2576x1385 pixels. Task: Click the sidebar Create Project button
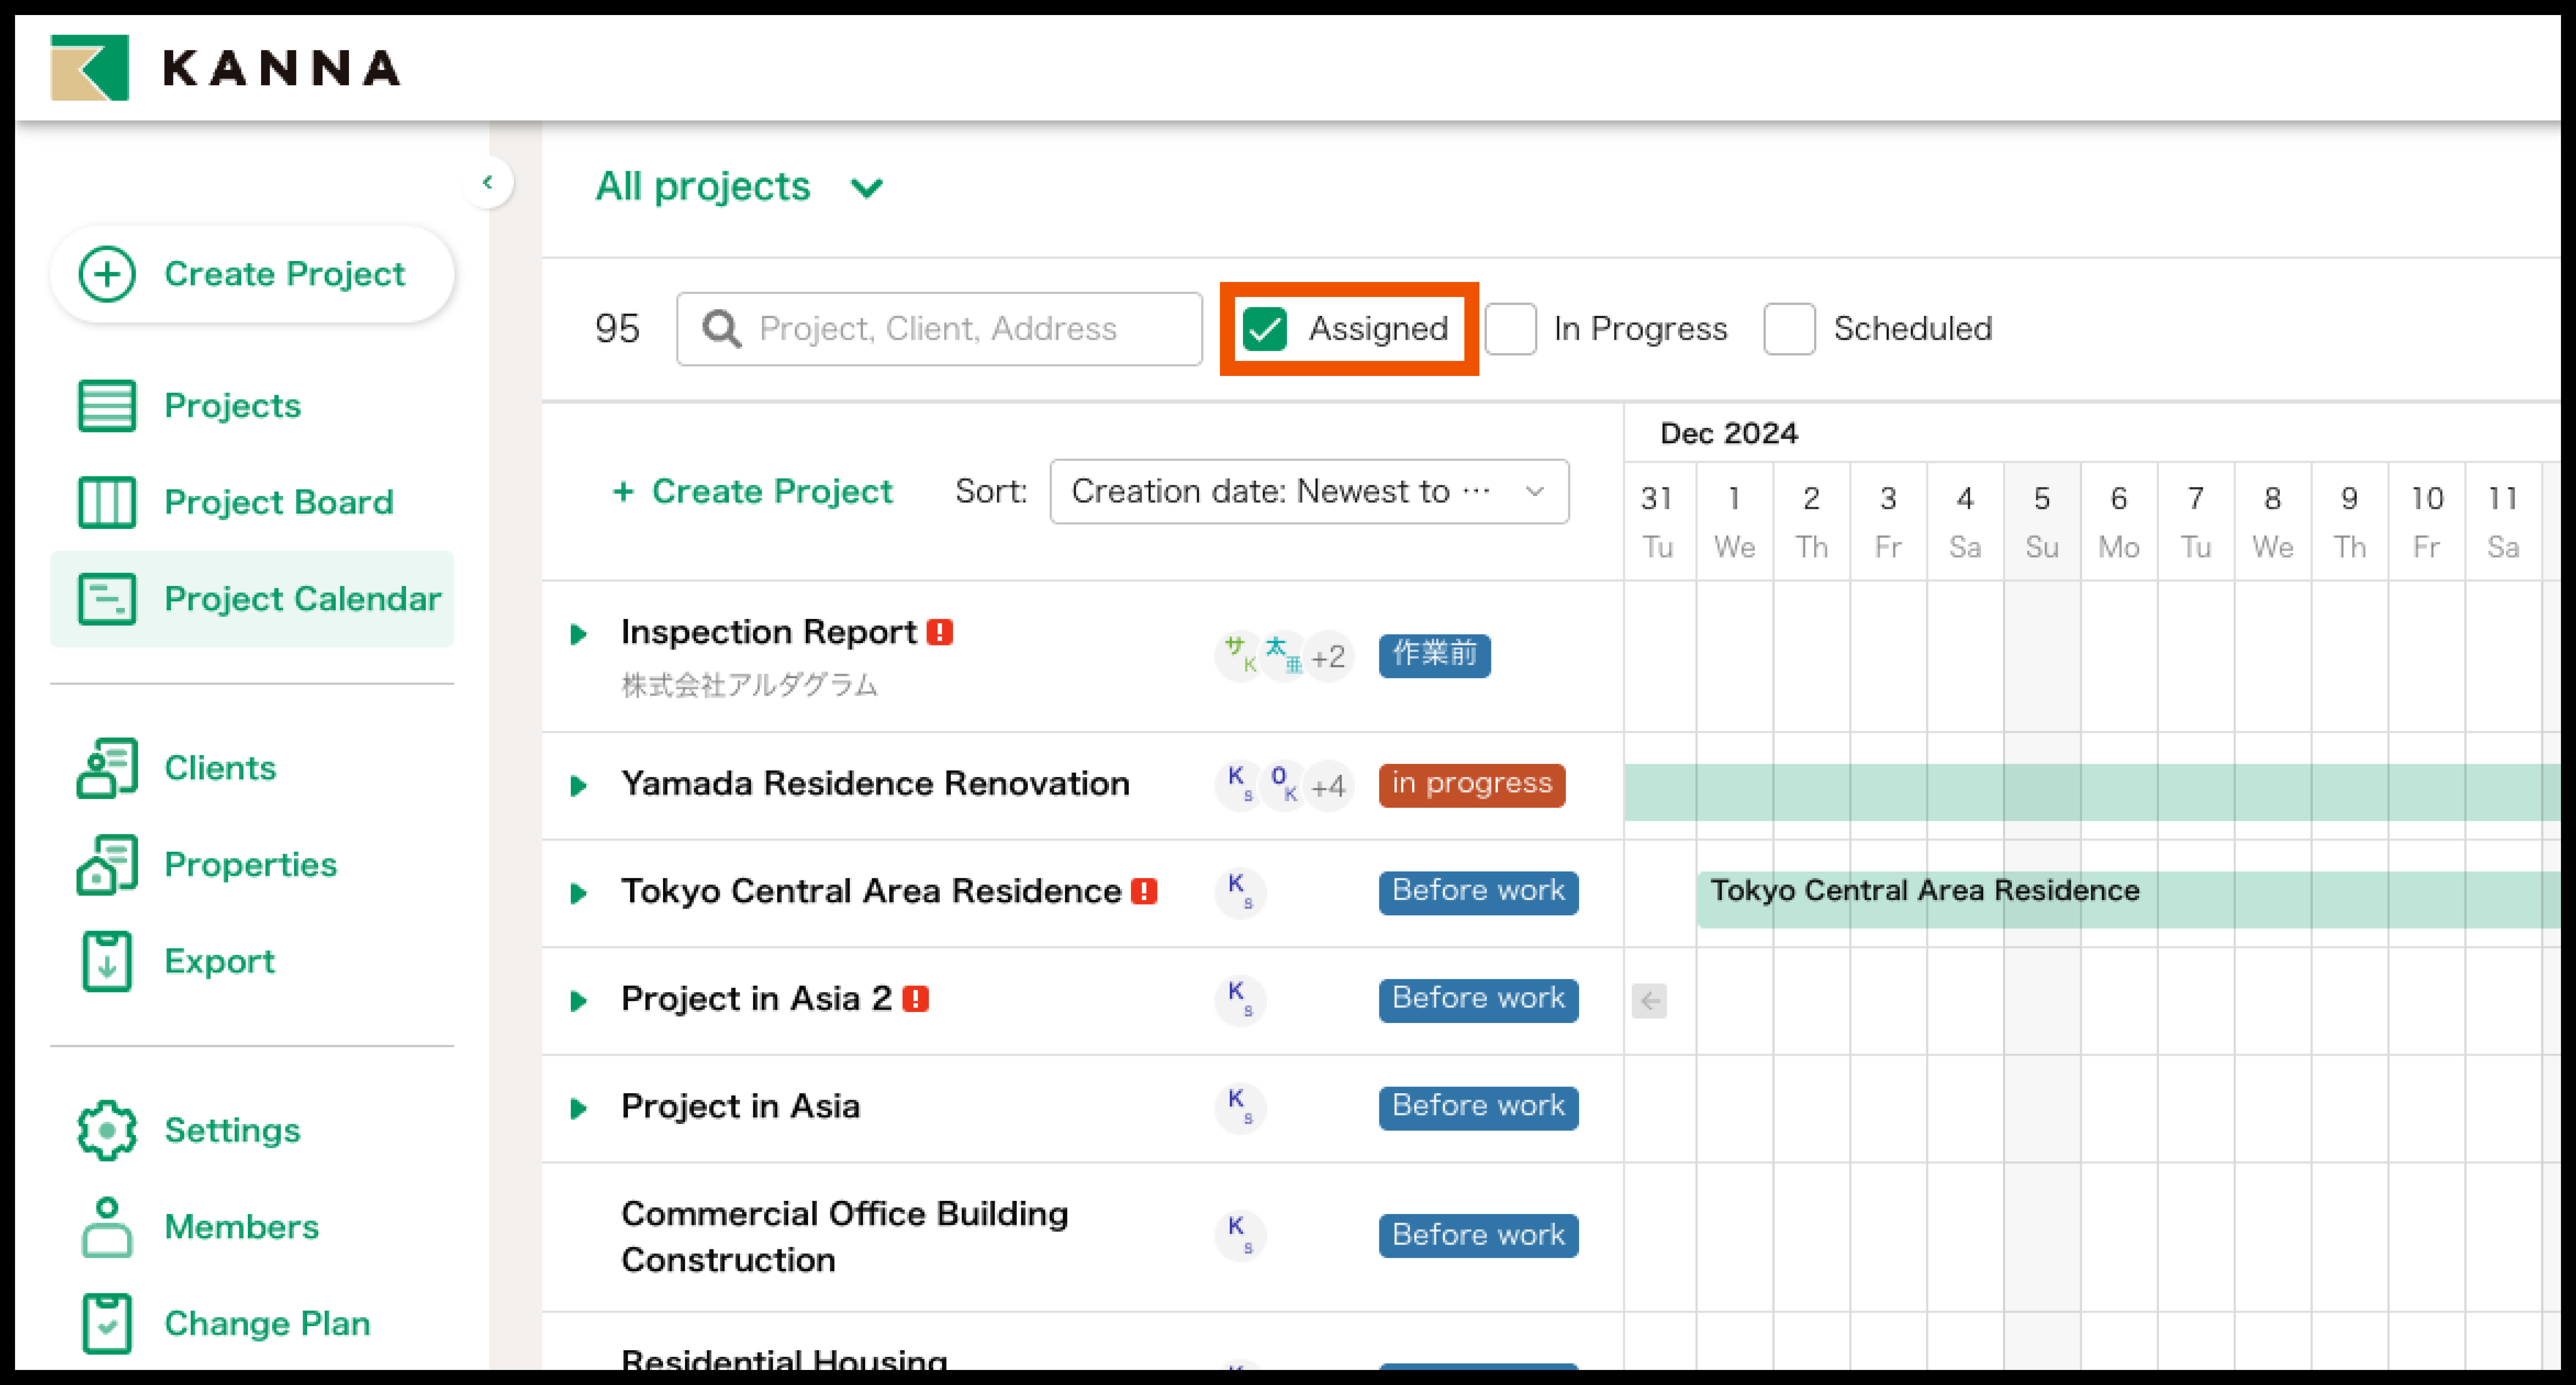coord(252,274)
